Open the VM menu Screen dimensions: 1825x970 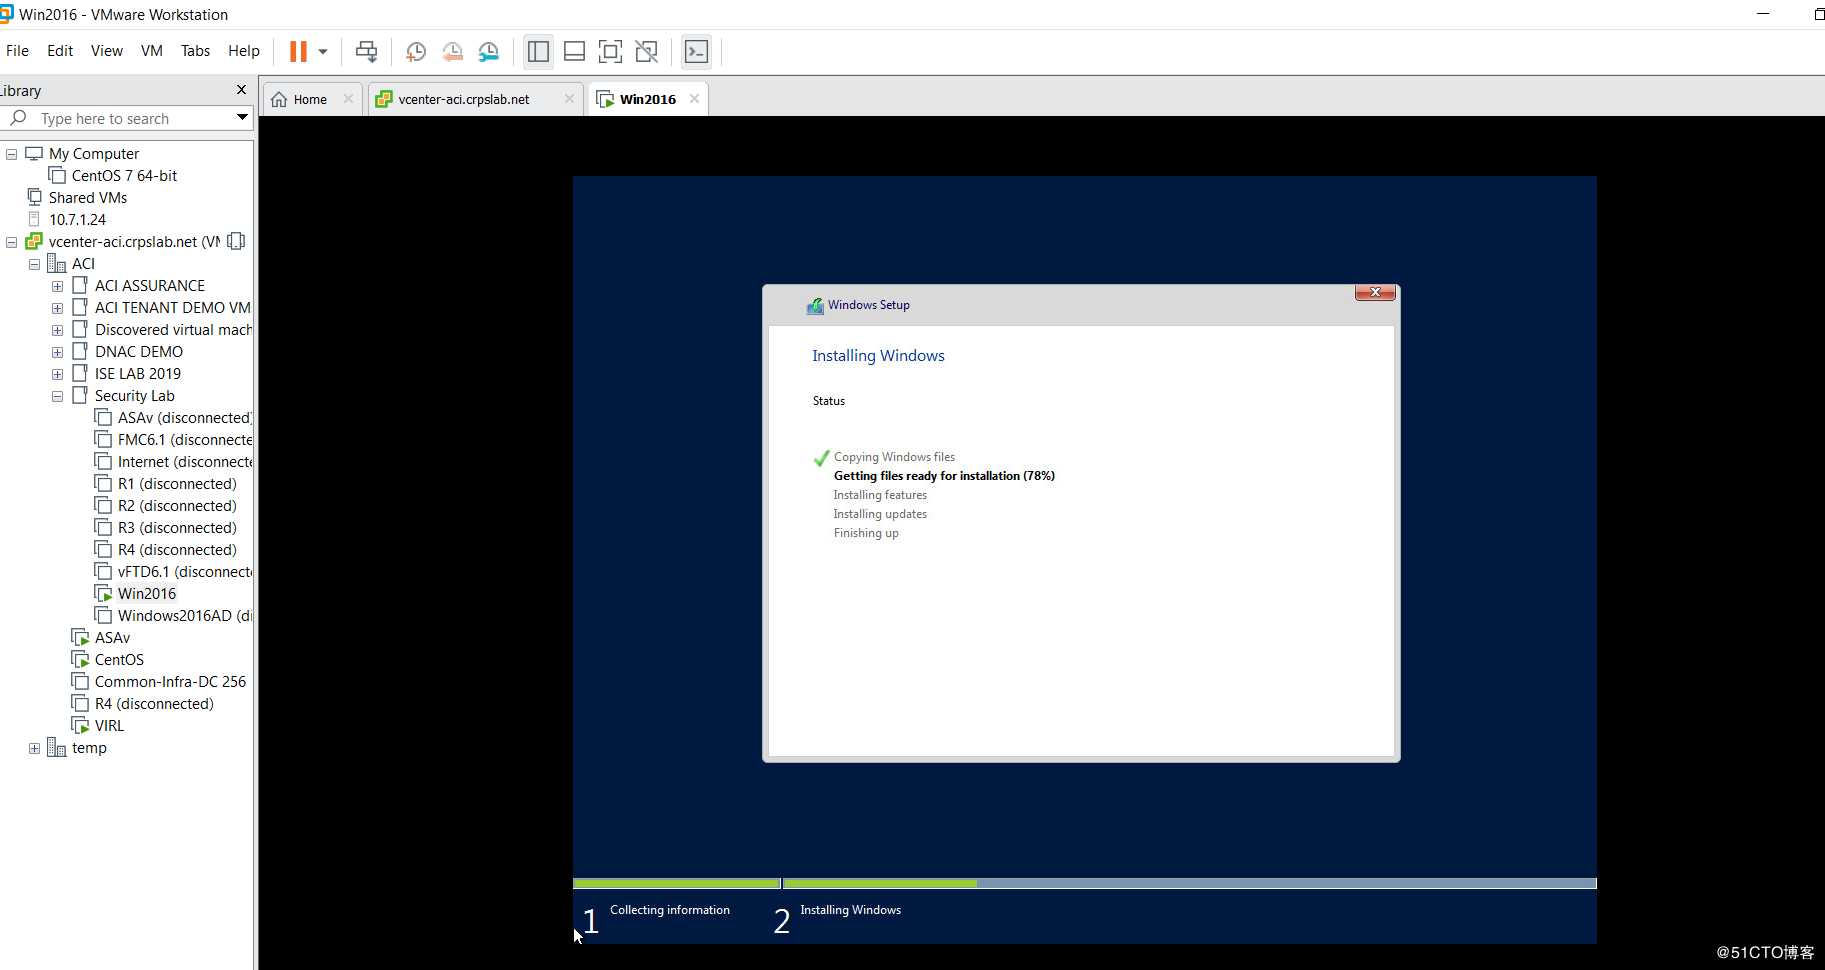pyautogui.click(x=152, y=51)
